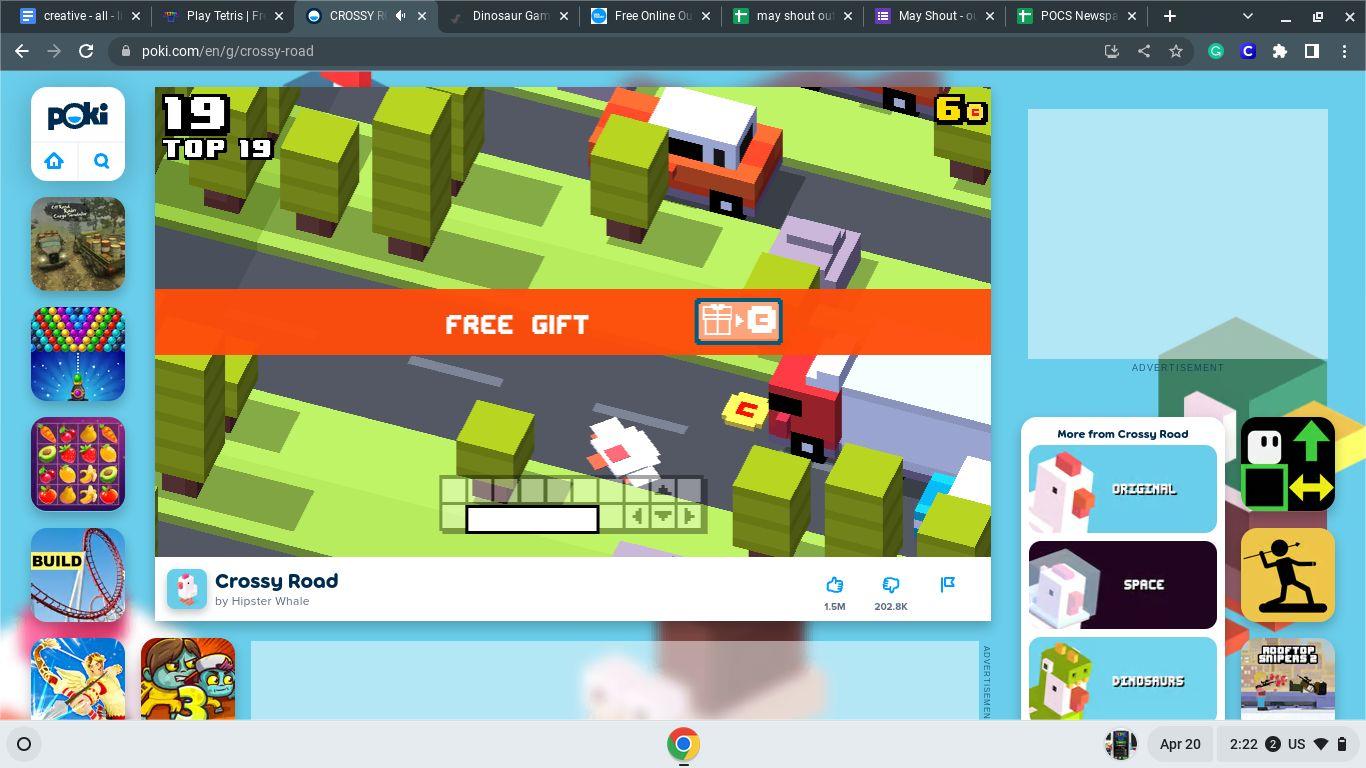The width and height of the screenshot is (1366, 768).
Task: Open a new browser tab
Action: pos(1169,16)
